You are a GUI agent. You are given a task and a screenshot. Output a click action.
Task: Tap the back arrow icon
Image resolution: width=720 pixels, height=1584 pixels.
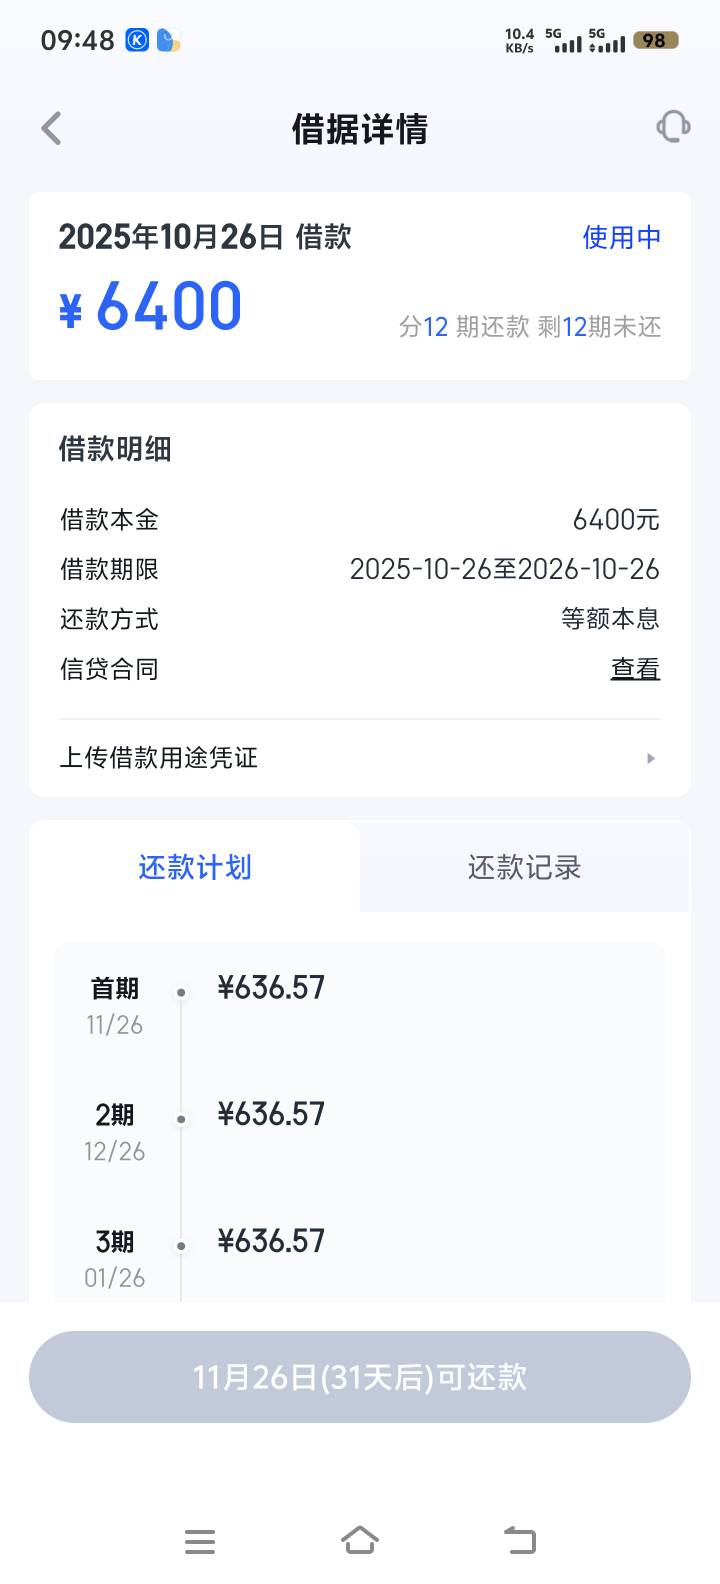click(x=52, y=129)
